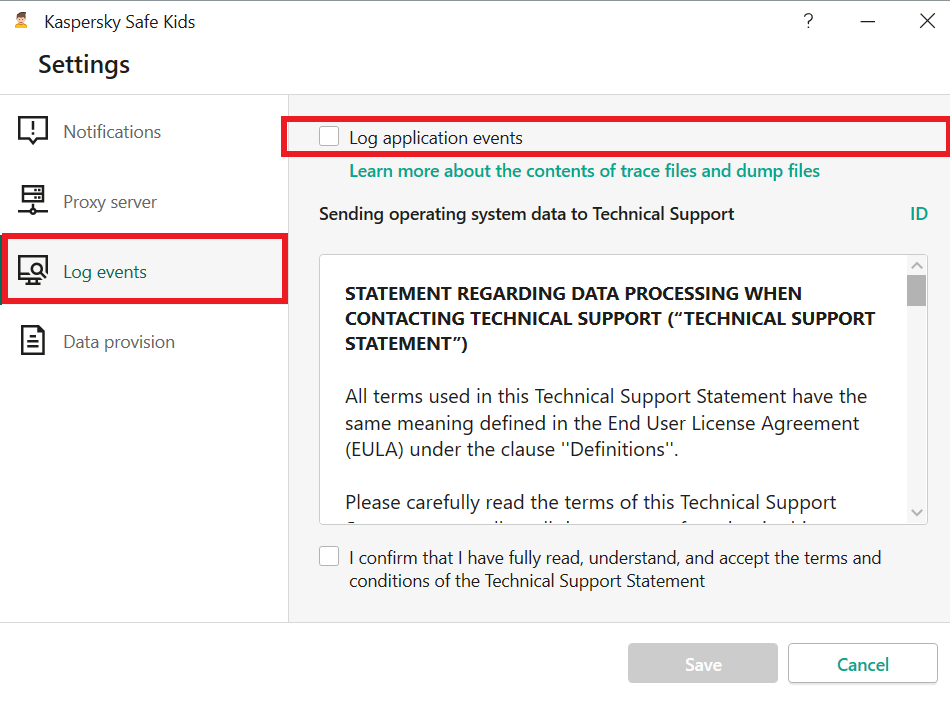The image size is (950, 703).
Task: Click the Kaspersky Safe Kids app icon
Action: (x=21, y=21)
